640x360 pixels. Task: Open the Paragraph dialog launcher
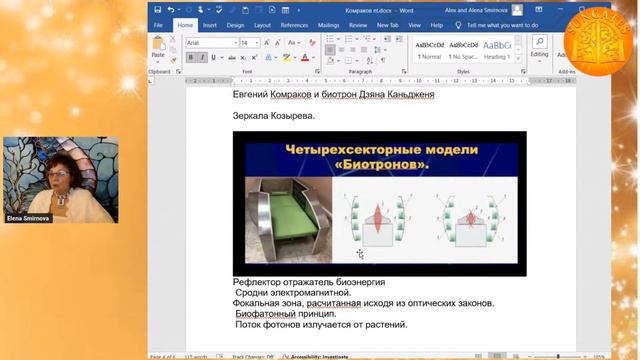404,71
